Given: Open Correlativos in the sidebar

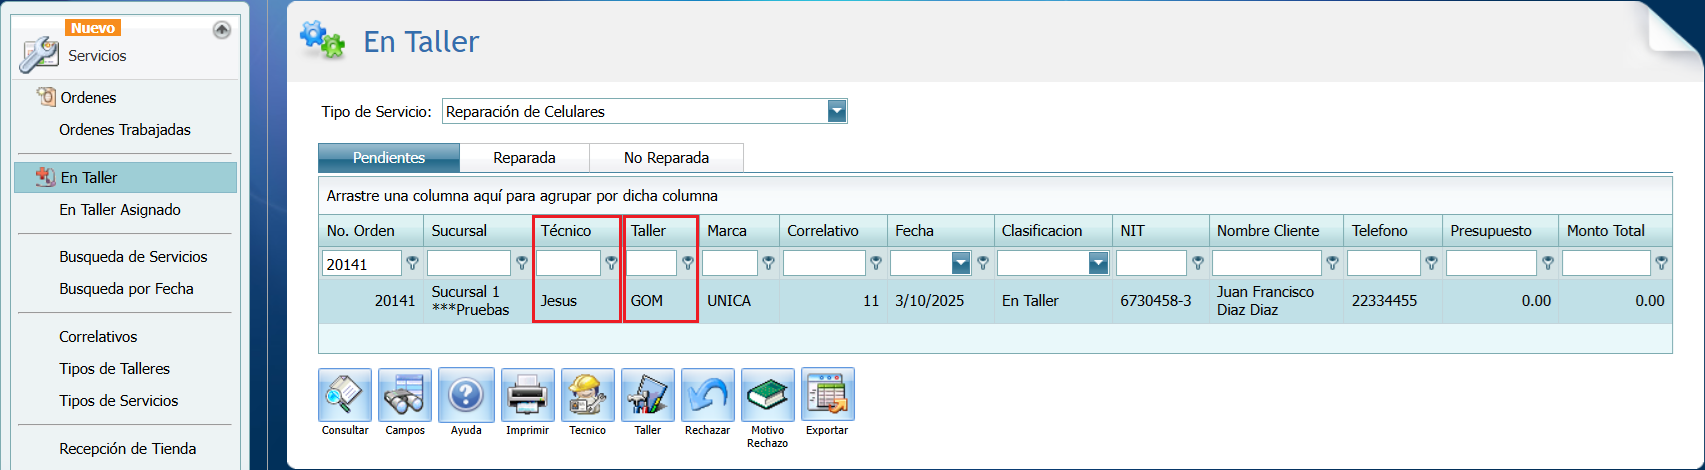Looking at the screenshot, I should tap(98, 336).
